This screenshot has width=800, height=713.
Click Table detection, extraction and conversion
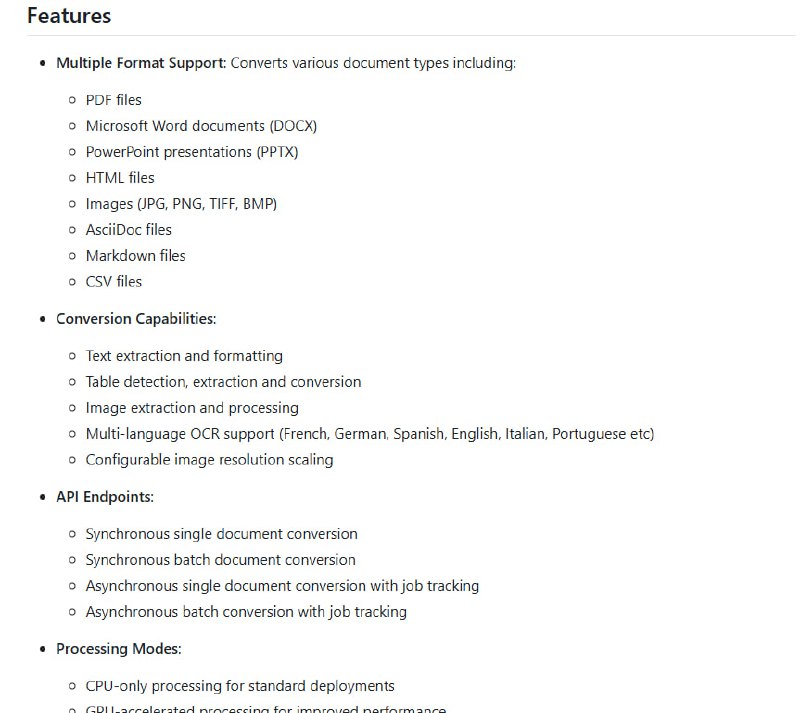click(223, 382)
